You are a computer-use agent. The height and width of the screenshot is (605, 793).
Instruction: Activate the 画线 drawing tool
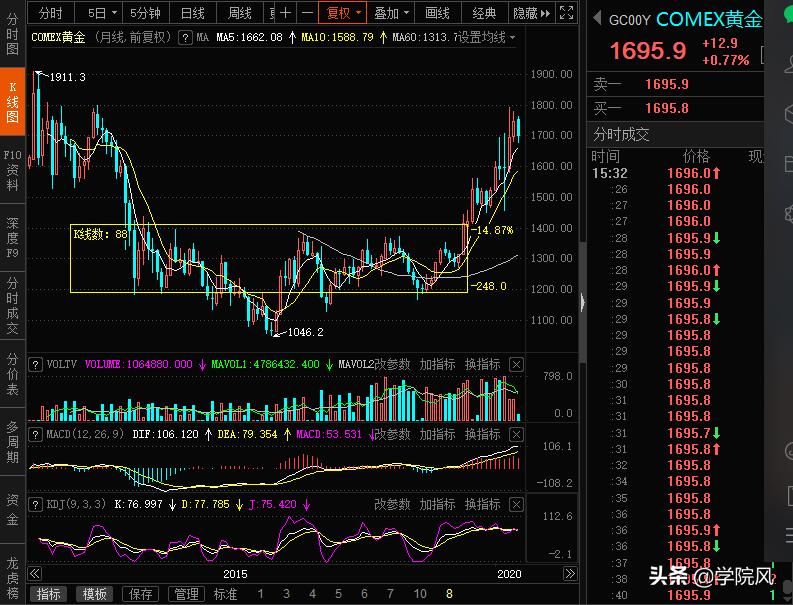[437, 13]
